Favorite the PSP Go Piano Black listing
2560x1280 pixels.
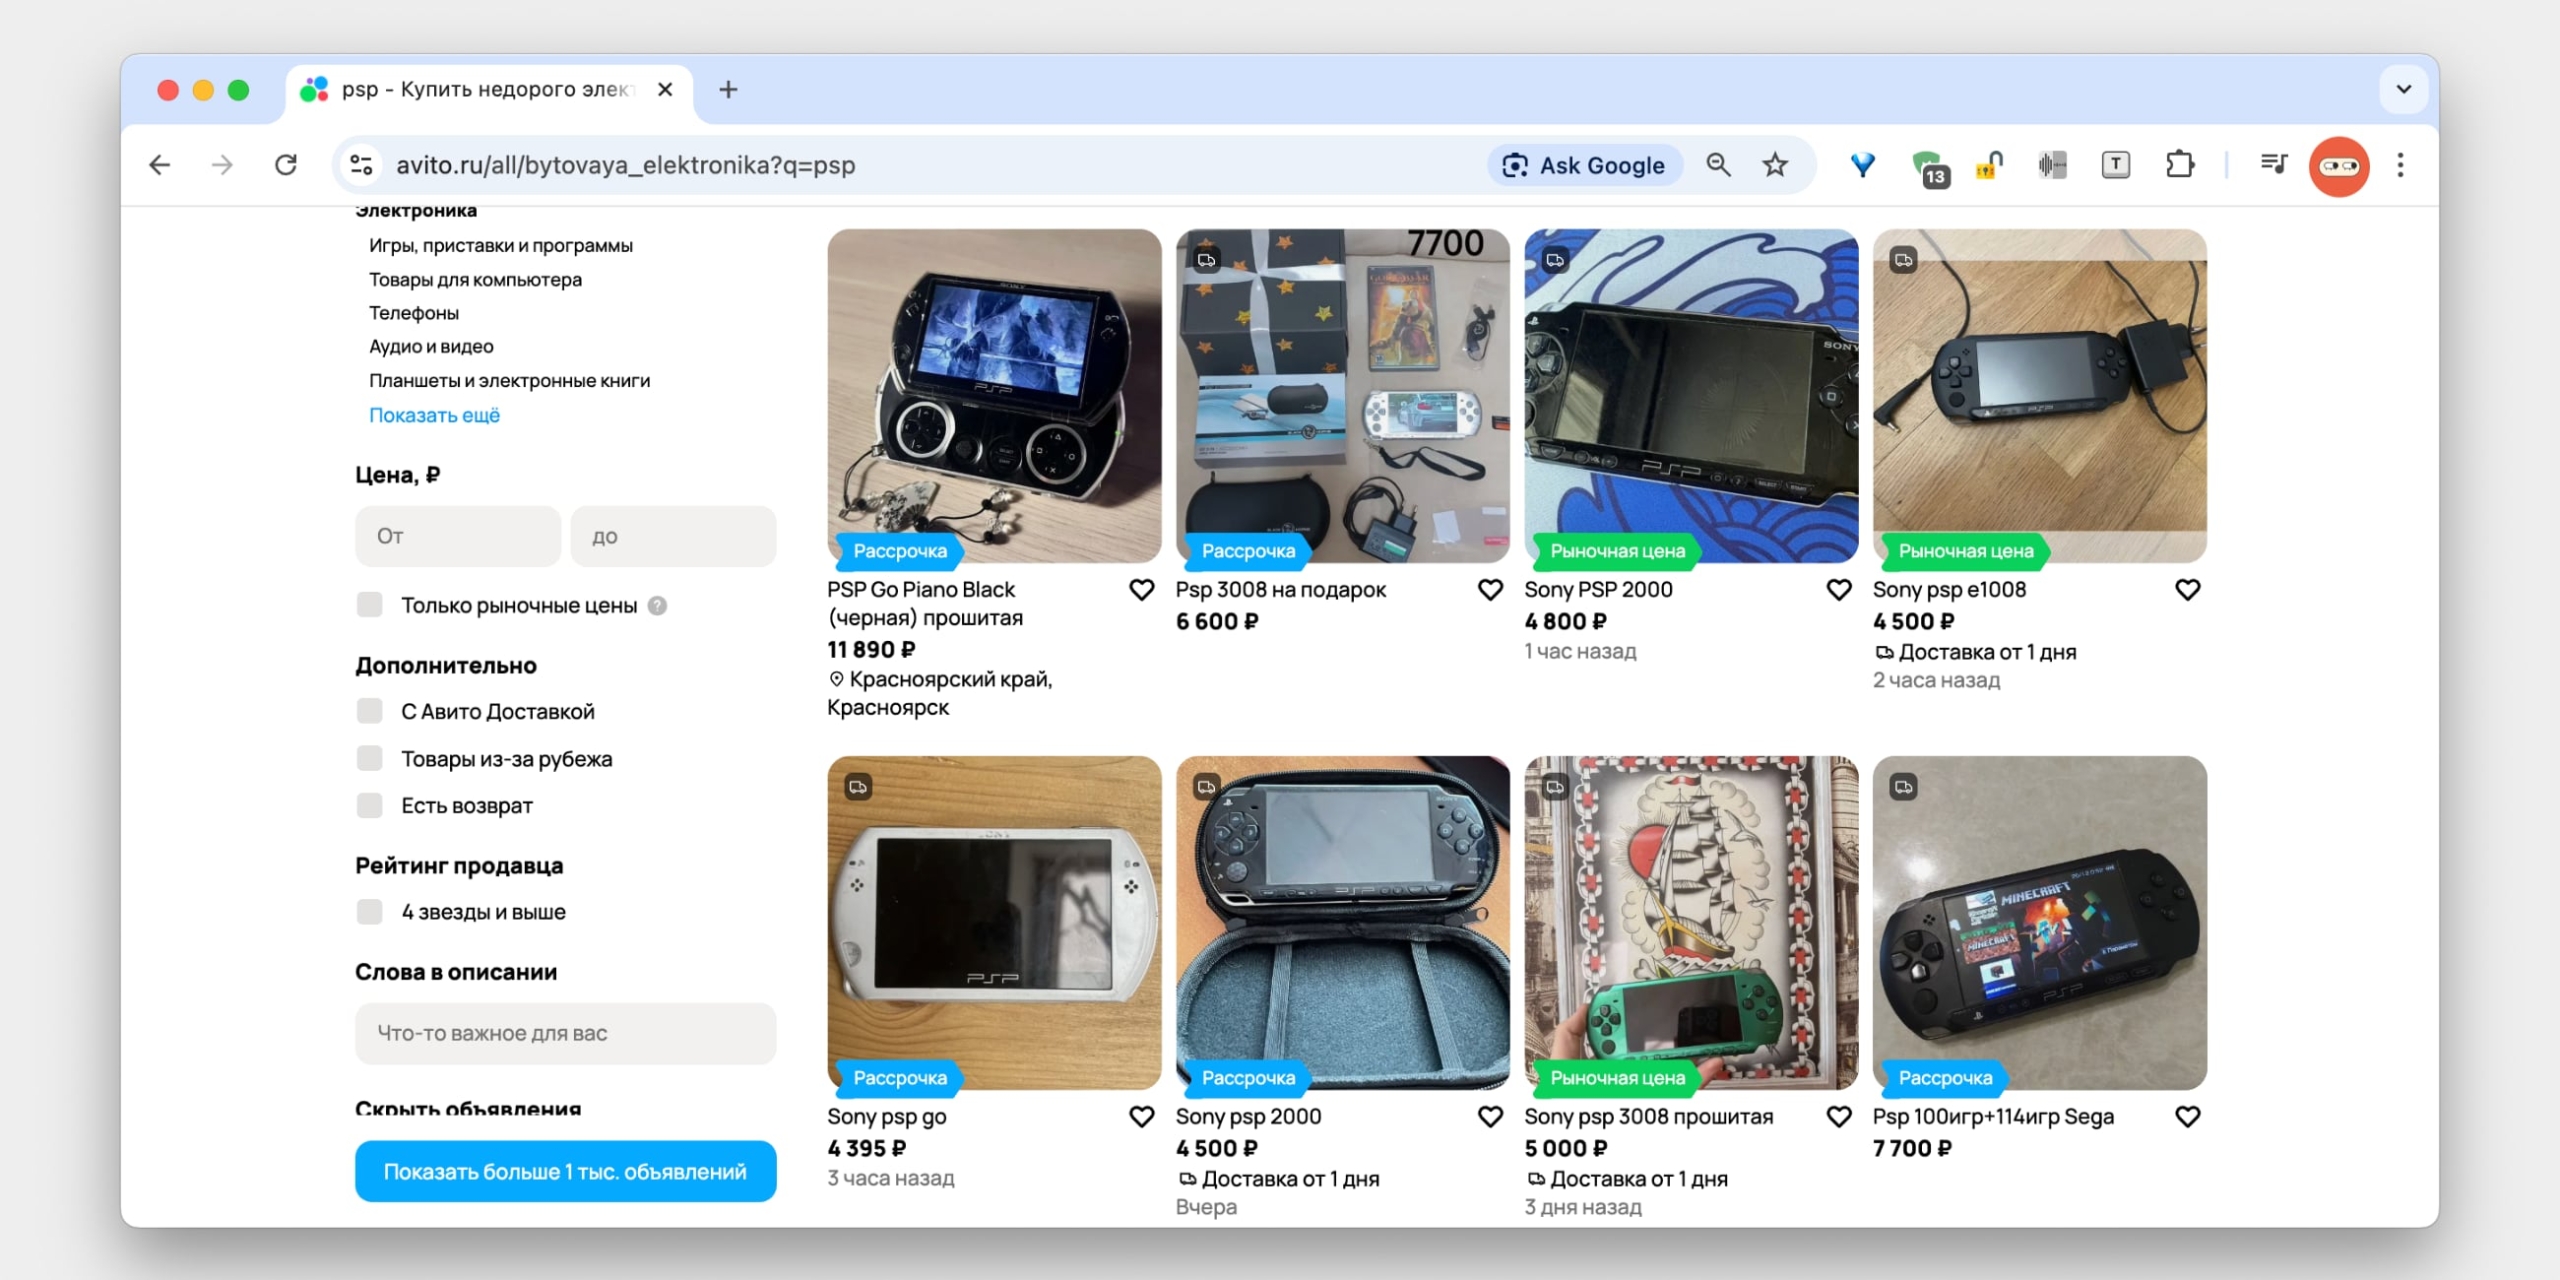coord(1141,590)
